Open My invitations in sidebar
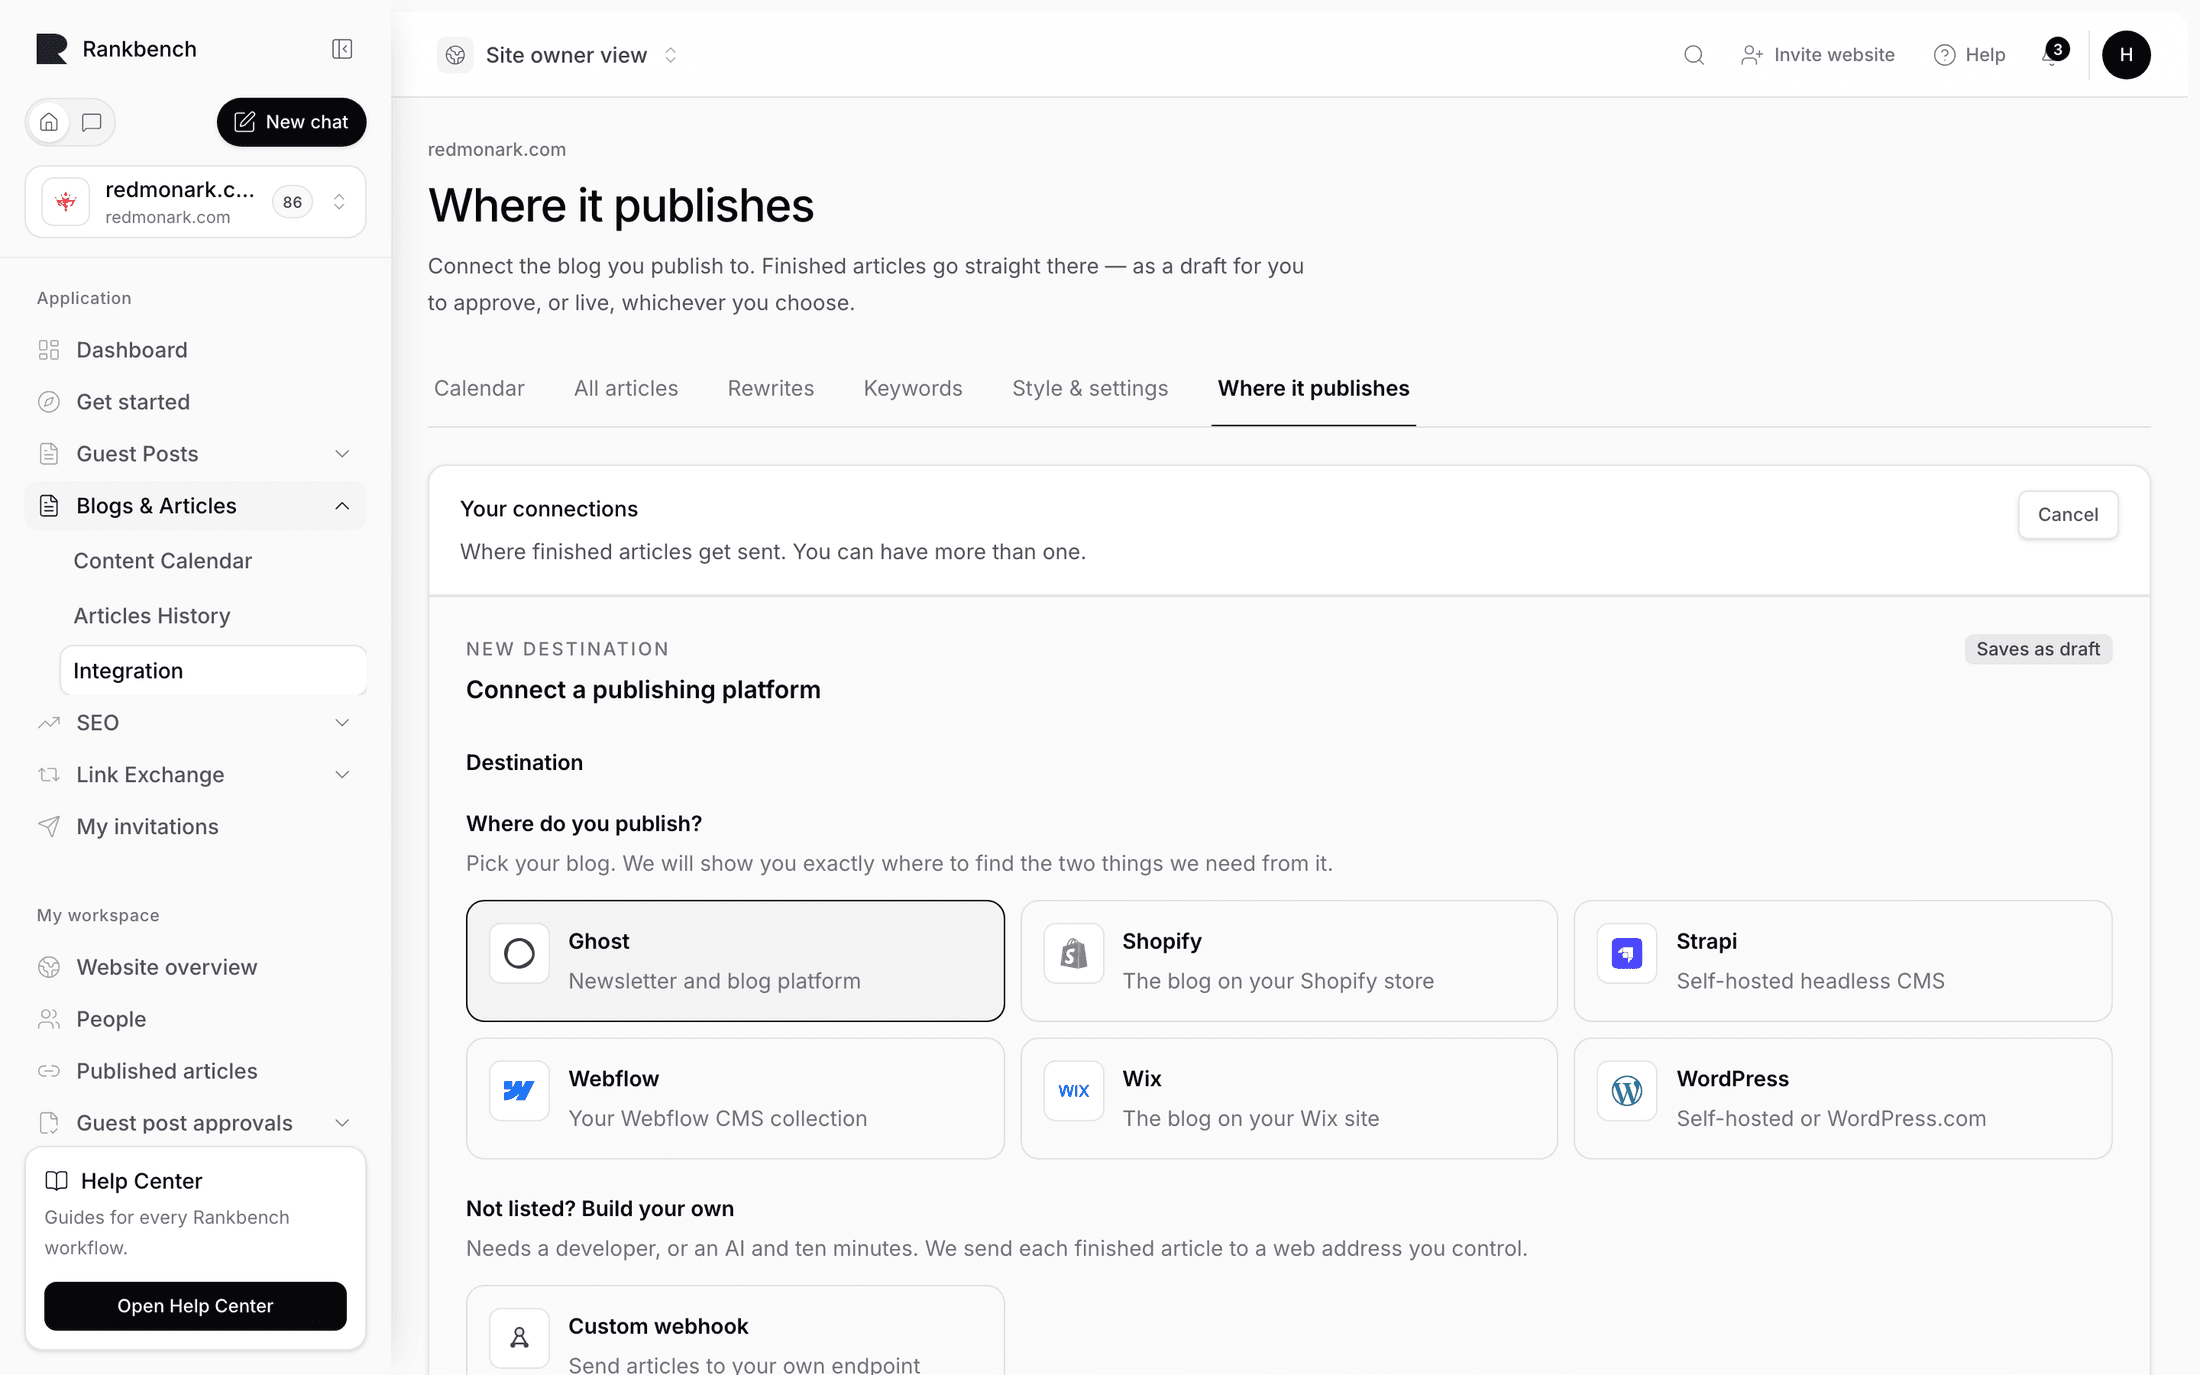Screen dimensions: 2200x1375 195,827
